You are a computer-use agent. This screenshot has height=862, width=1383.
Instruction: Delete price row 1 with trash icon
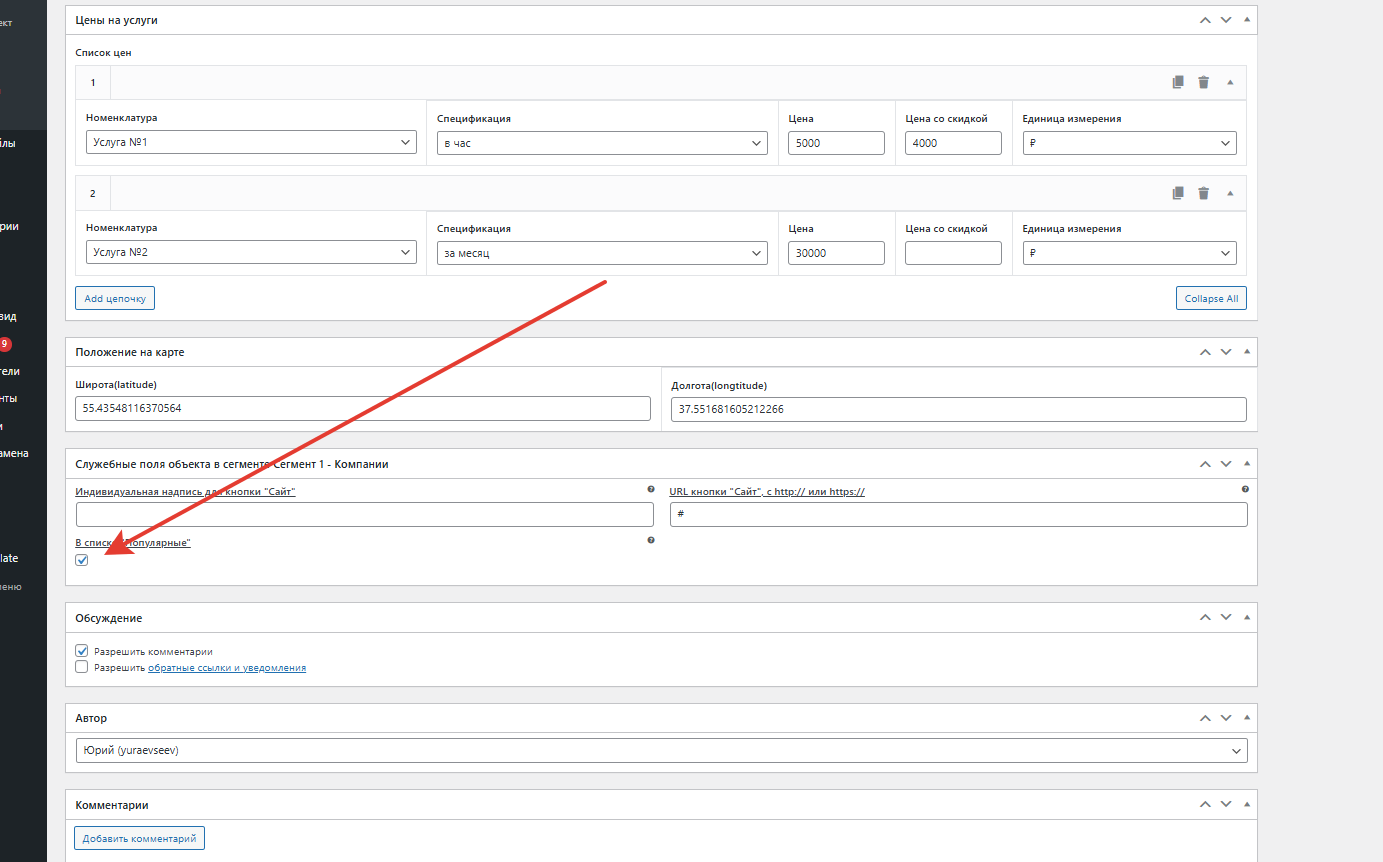(x=1203, y=83)
